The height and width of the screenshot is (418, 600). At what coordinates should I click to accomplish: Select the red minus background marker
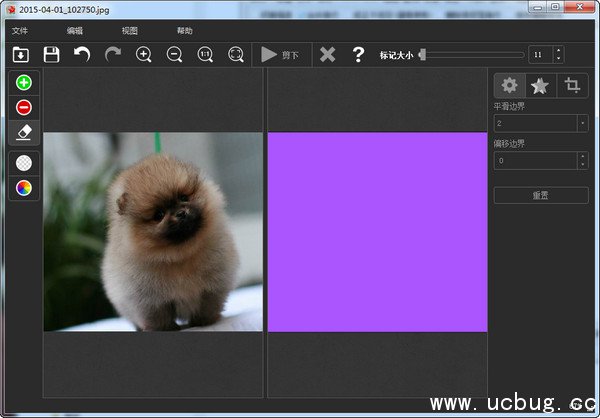click(x=24, y=107)
